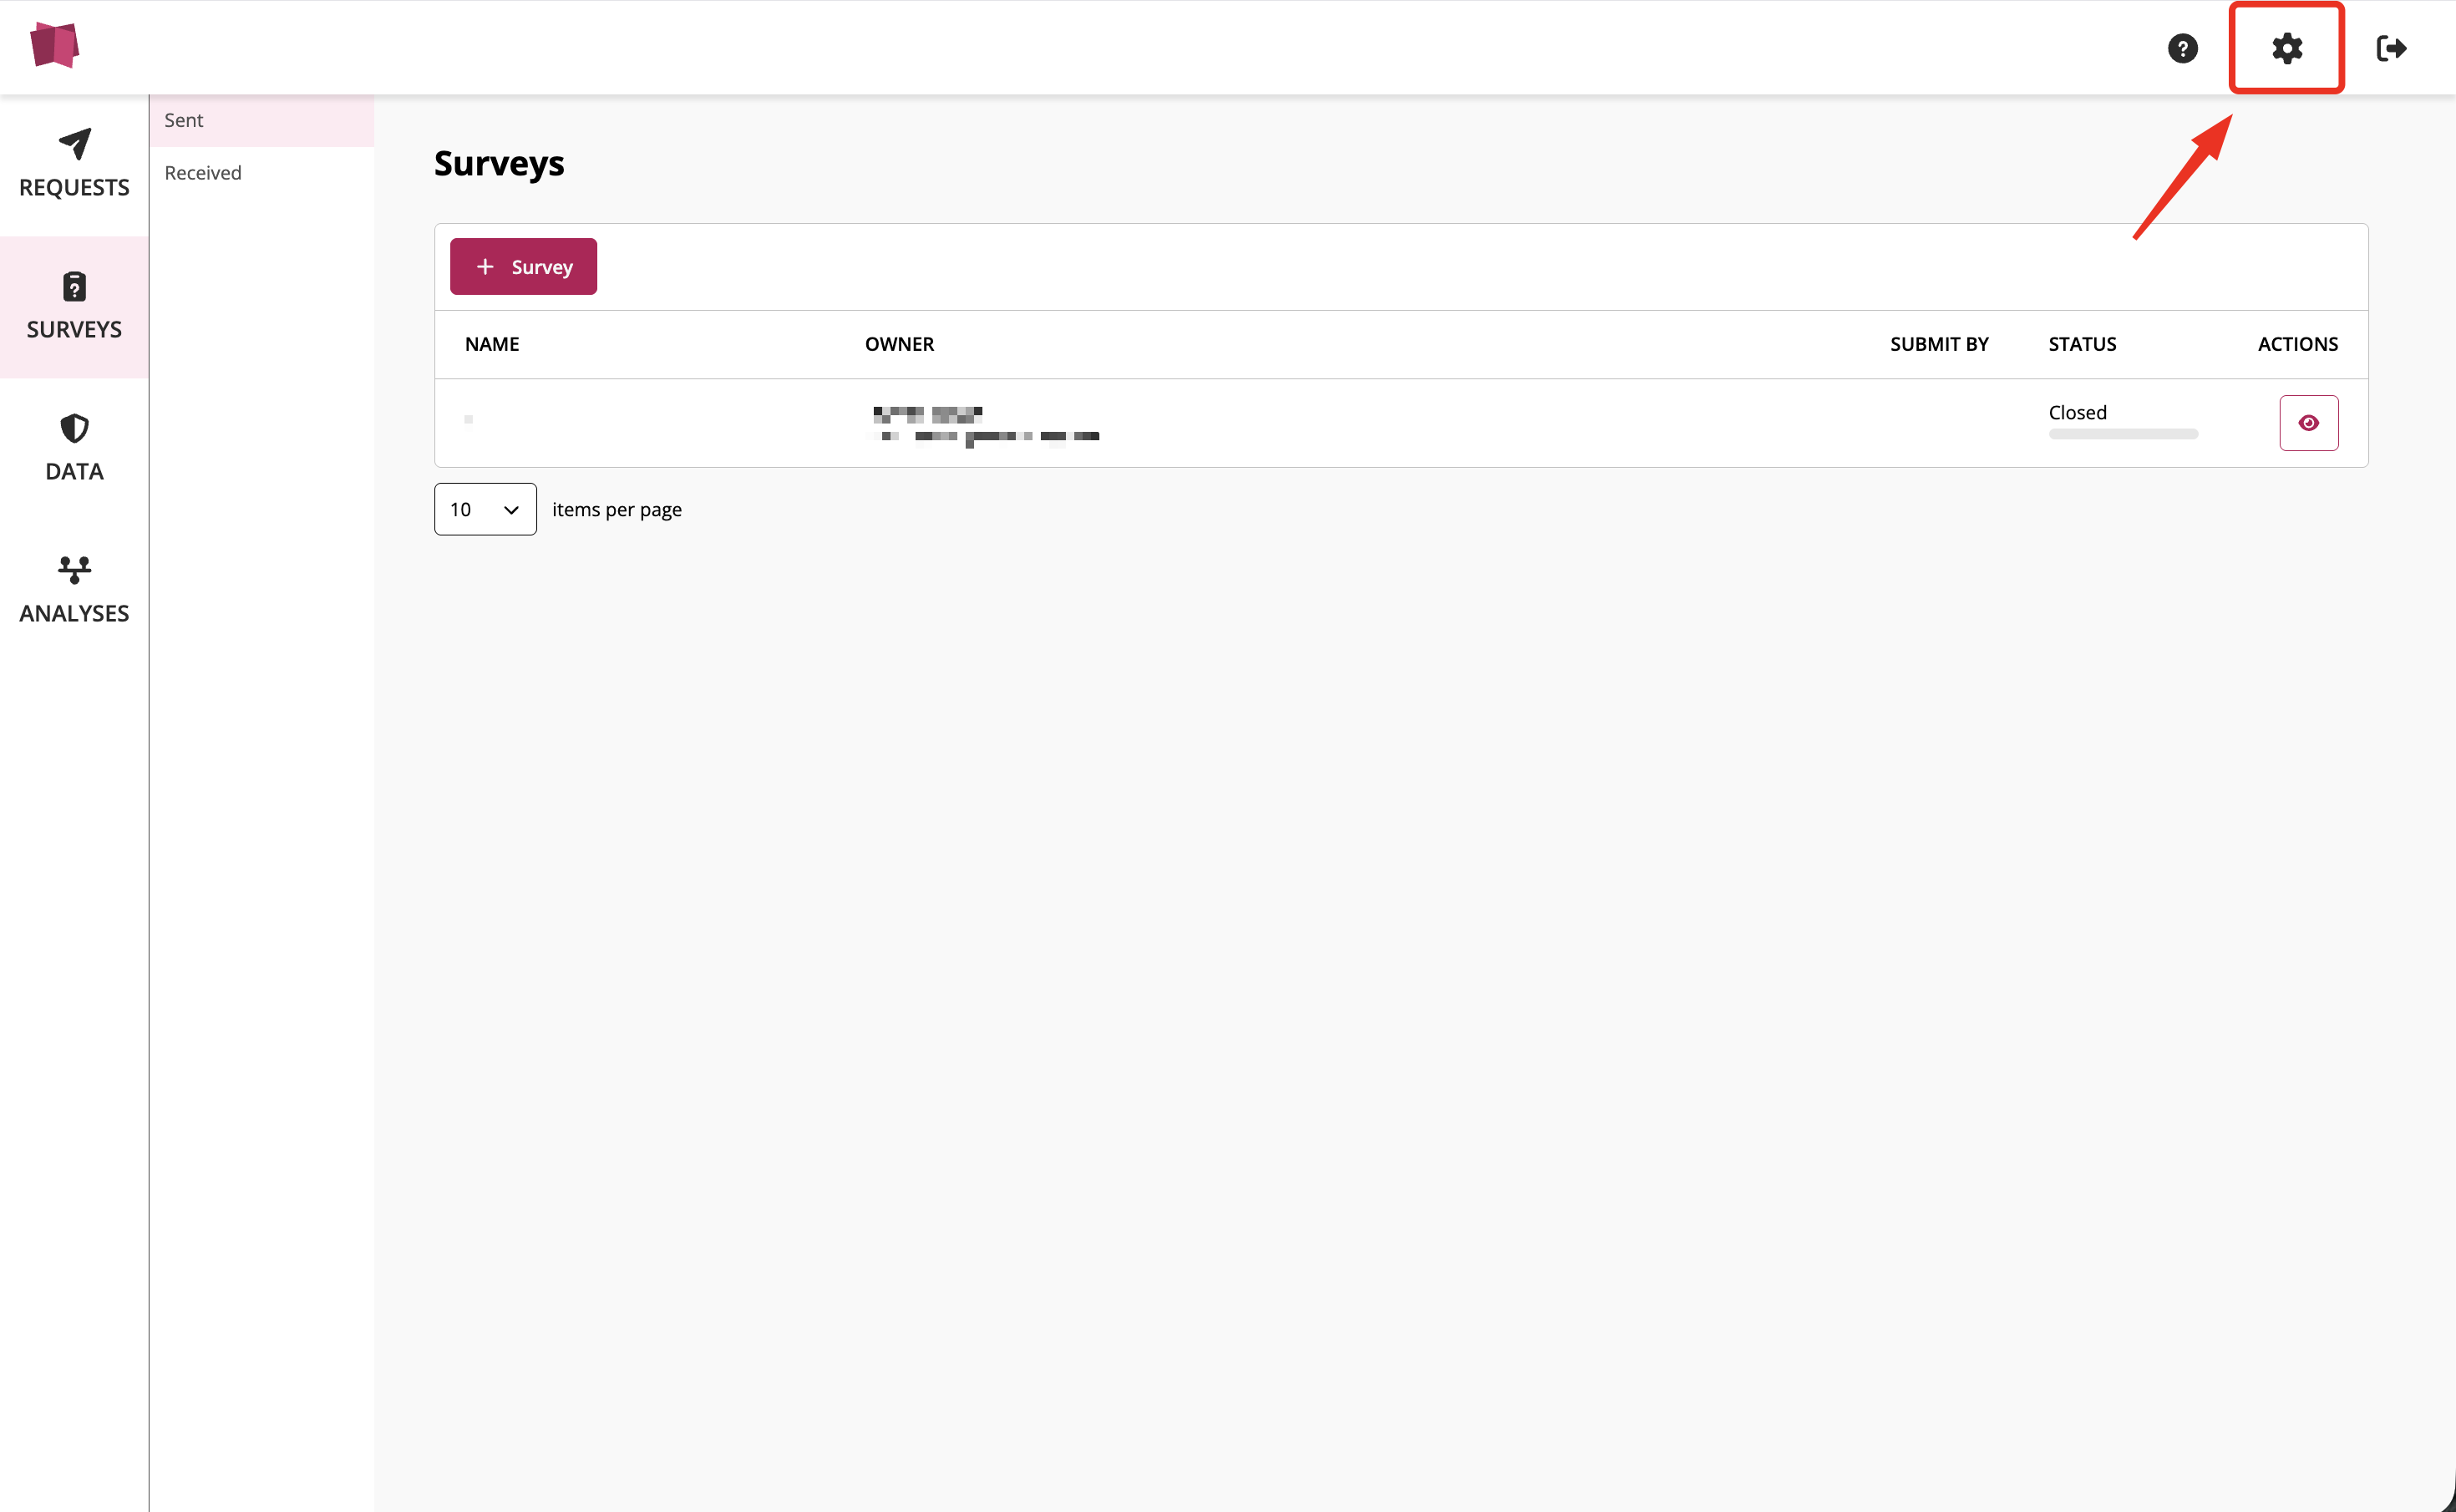This screenshot has width=2456, height=1512.
Task: Select the Surveys clipboard icon
Action: pyautogui.click(x=74, y=288)
